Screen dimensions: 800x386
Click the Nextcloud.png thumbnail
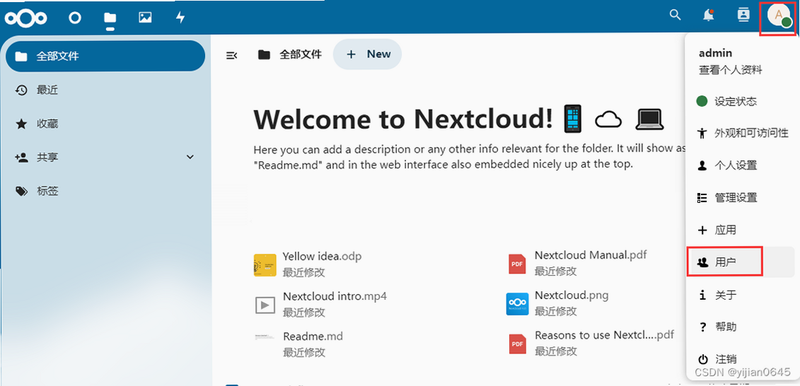click(517, 304)
